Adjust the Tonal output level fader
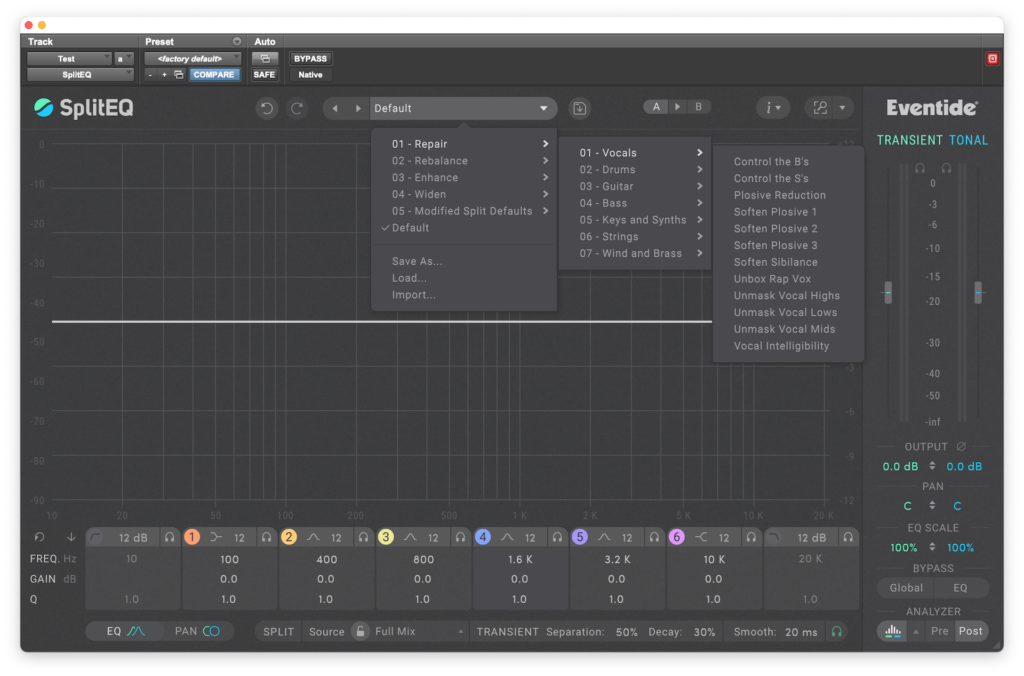This screenshot has height=676, width=1024. pos(978,292)
